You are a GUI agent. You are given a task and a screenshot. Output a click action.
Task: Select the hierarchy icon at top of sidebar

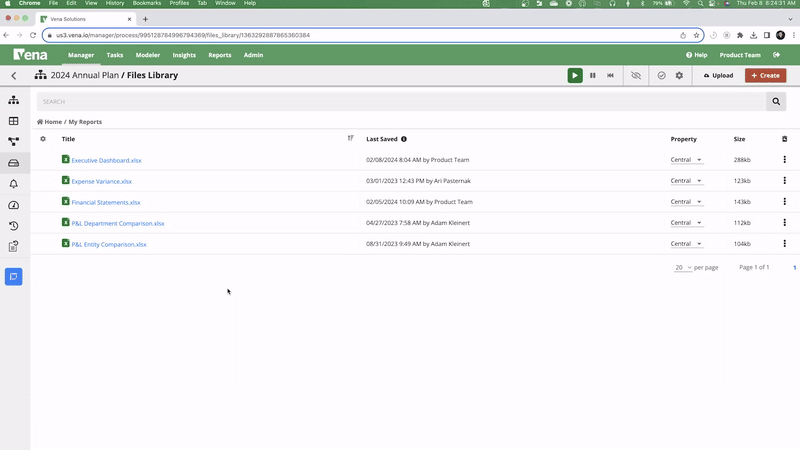point(14,100)
